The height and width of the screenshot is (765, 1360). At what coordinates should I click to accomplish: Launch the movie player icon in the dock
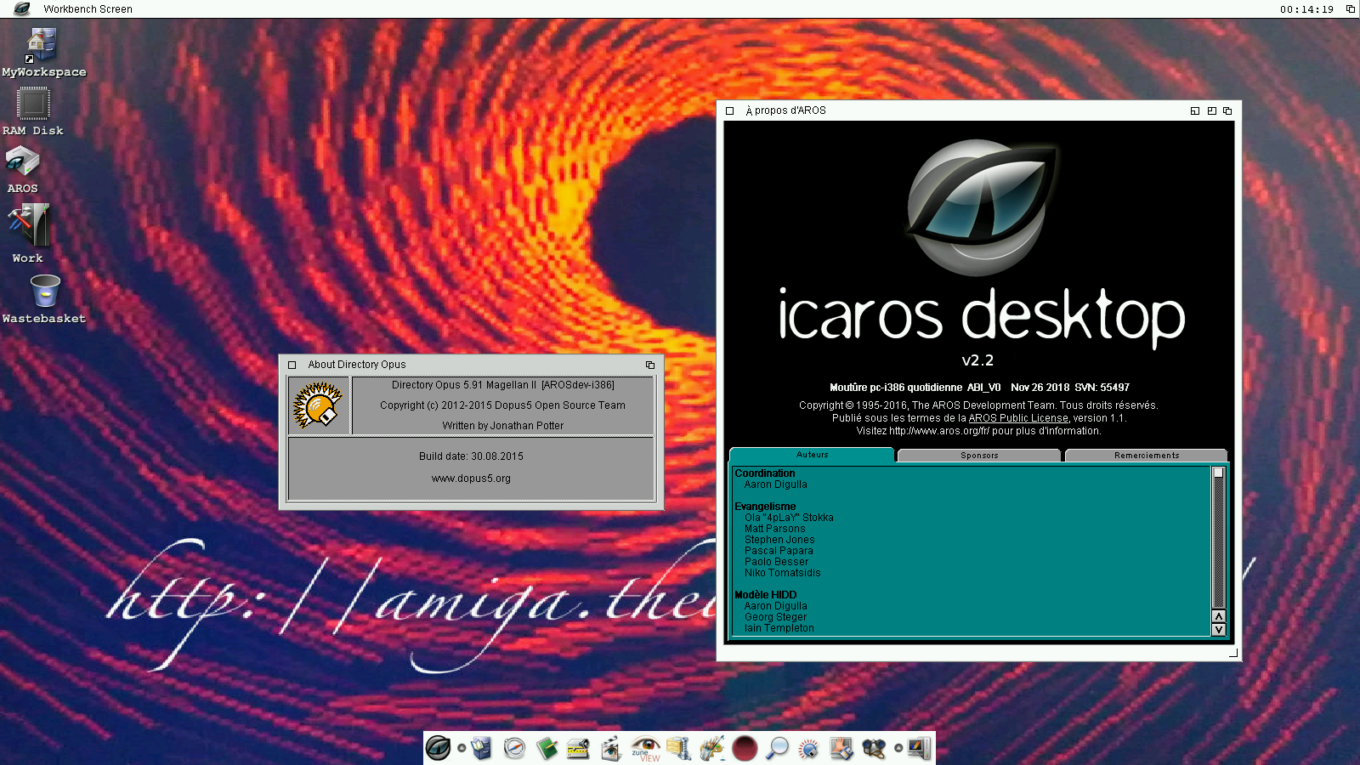(611, 747)
